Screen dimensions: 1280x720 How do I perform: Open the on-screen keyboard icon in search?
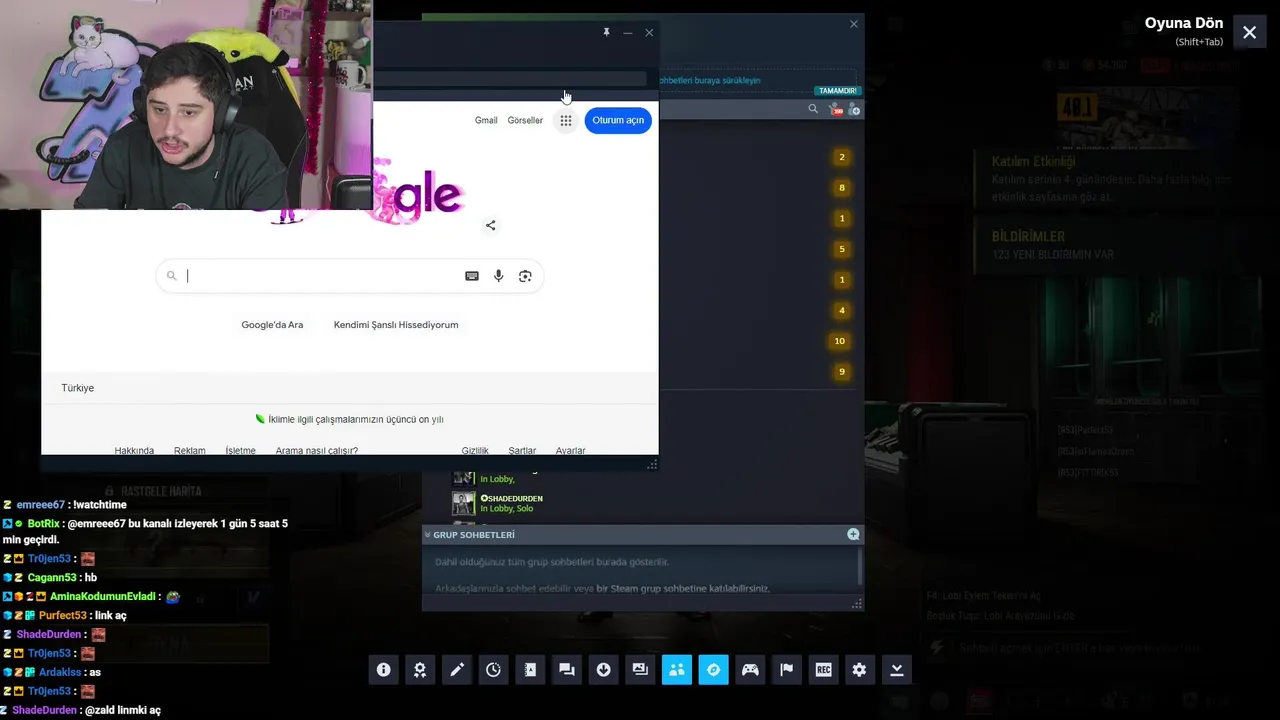point(472,276)
